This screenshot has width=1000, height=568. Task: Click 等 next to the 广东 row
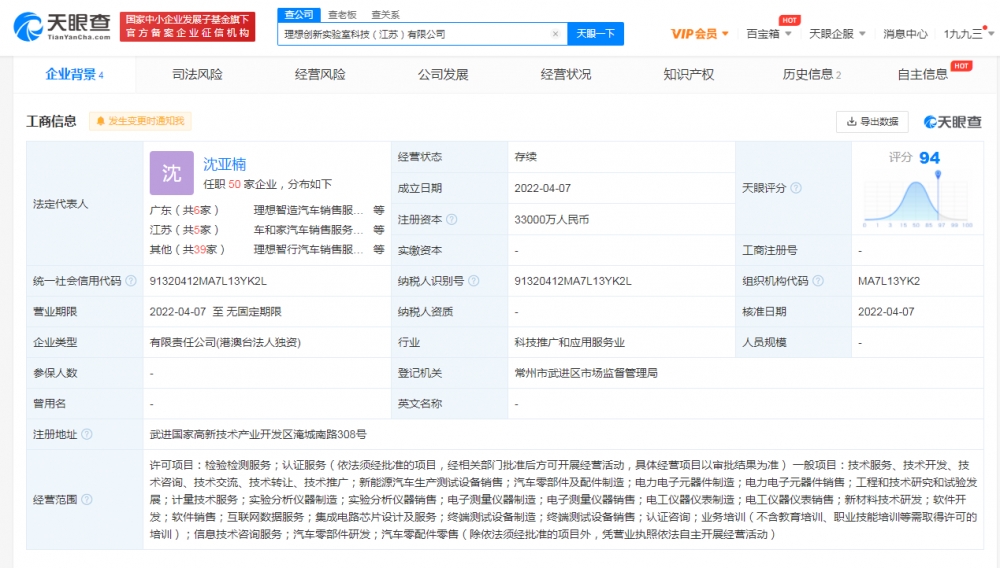[379, 210]
